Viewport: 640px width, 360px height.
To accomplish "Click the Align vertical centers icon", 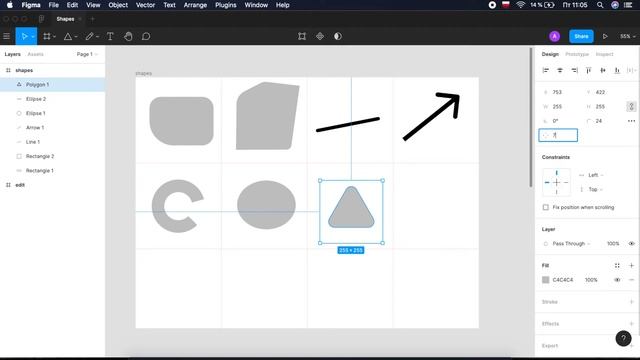I will 603,70.
